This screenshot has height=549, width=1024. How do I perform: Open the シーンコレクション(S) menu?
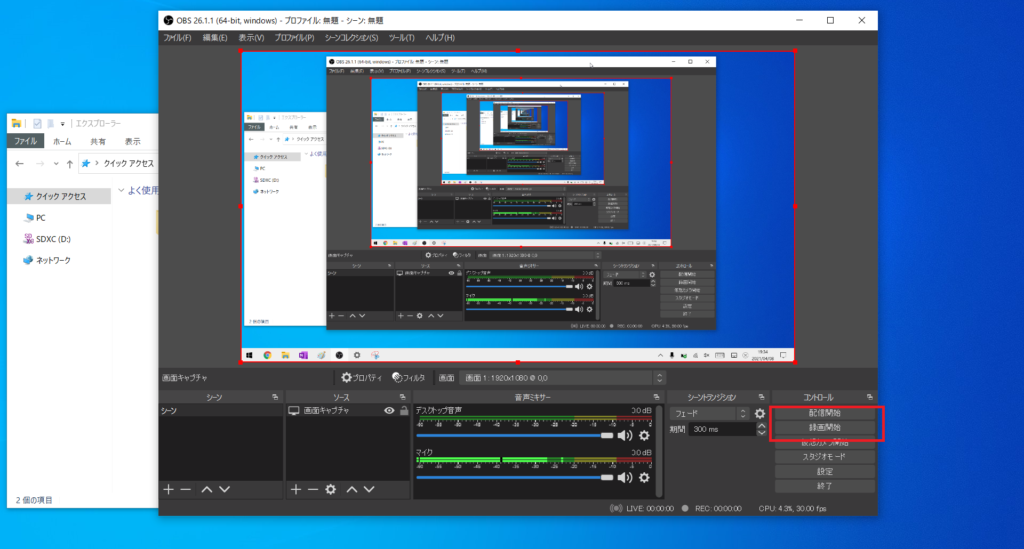coord(351,38)
